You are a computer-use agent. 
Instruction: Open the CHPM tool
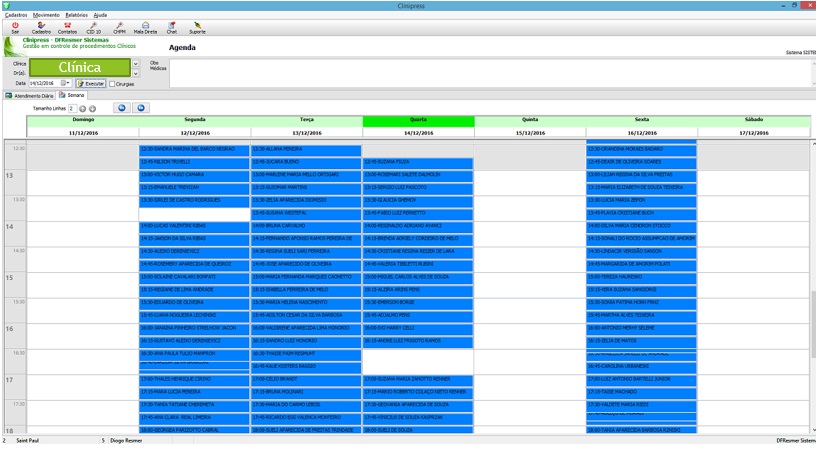point(120,26)
